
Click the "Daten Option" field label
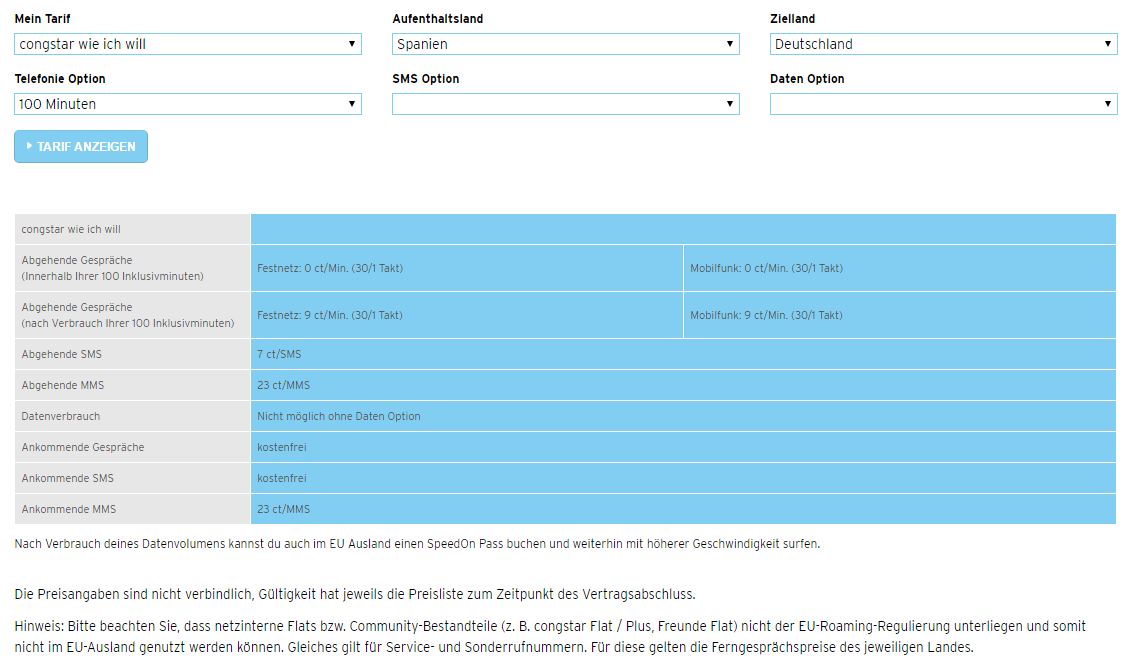[807, 79]
